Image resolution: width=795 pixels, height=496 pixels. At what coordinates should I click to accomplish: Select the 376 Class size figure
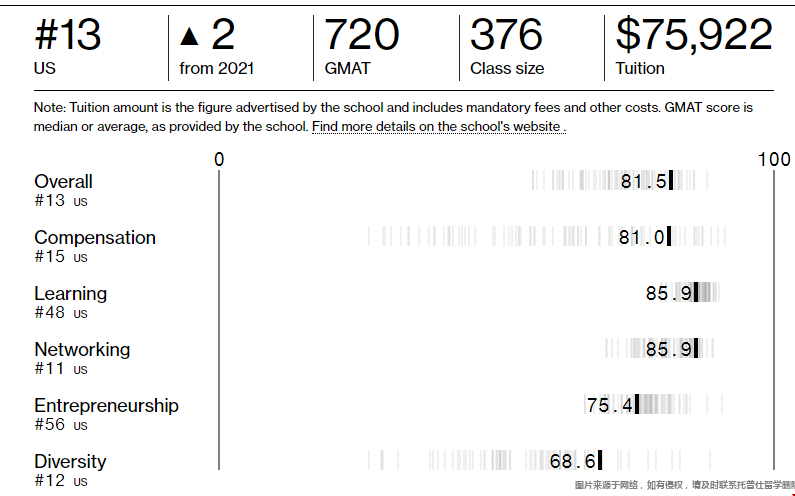[506, 36]
